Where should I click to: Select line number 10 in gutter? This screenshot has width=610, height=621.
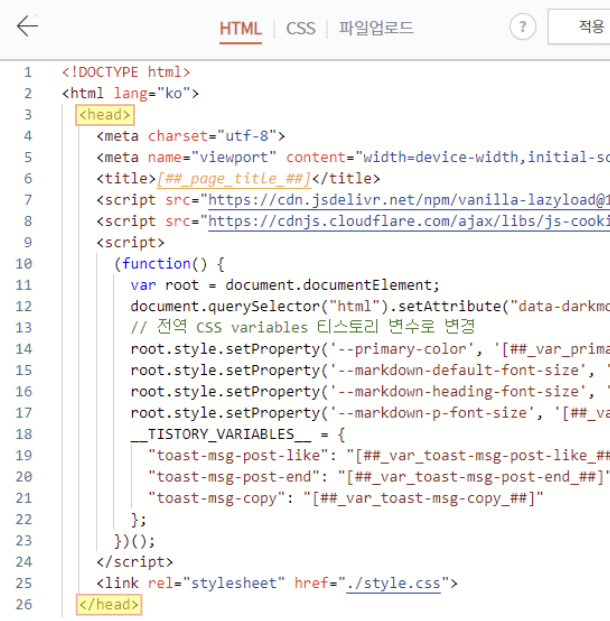(x=24, y=264)
